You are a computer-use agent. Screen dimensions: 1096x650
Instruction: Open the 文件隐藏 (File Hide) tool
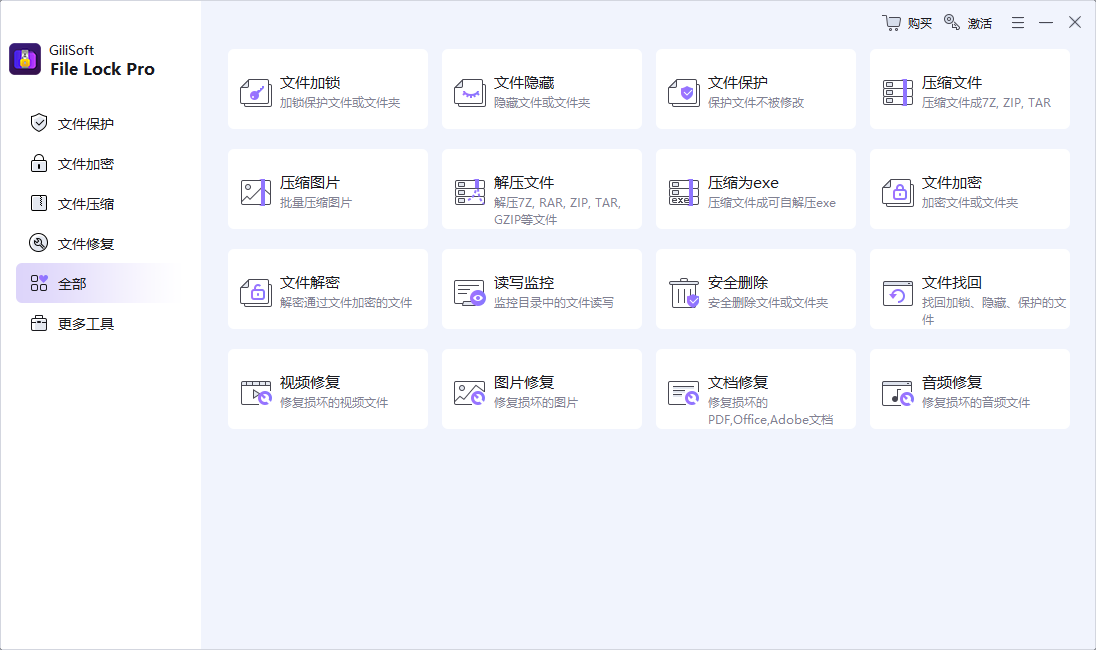(541, 88)
